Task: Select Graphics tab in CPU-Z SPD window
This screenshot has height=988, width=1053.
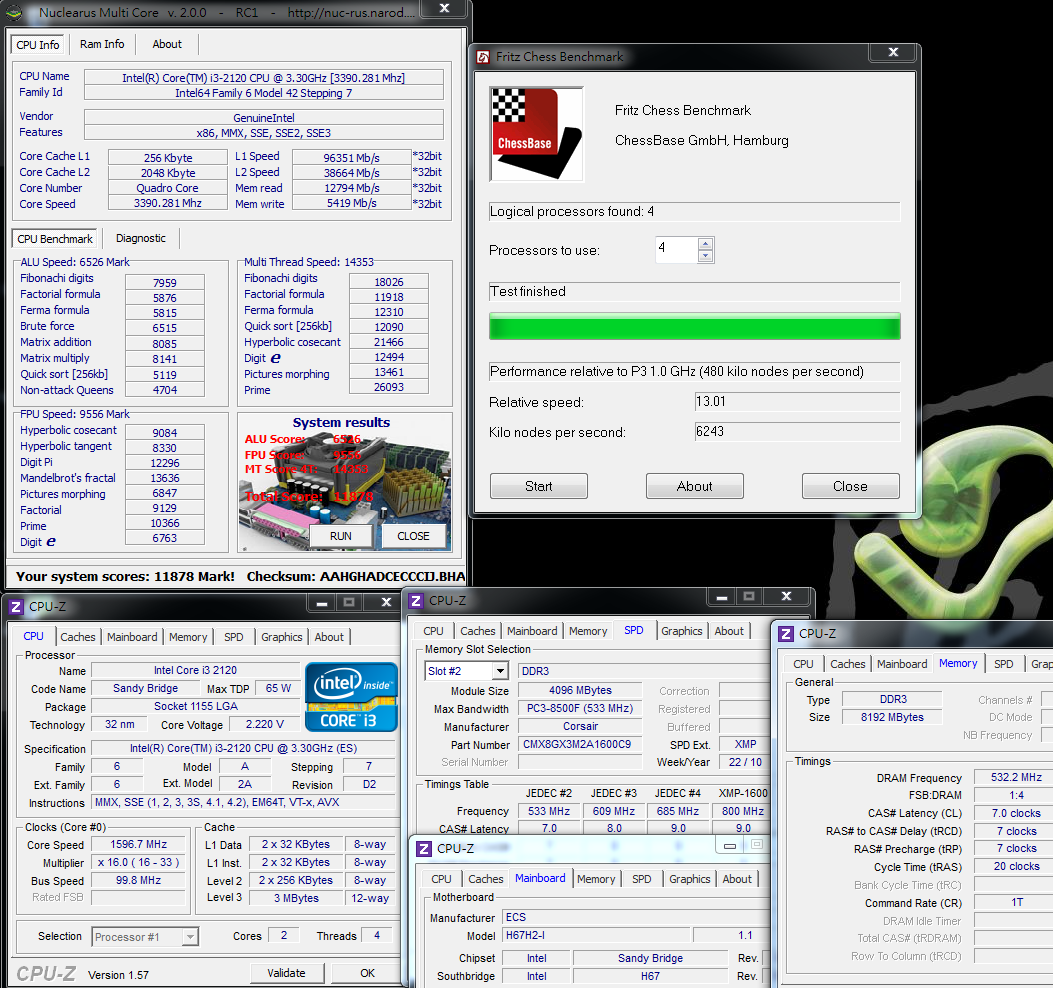Action: tap(682, 631)
